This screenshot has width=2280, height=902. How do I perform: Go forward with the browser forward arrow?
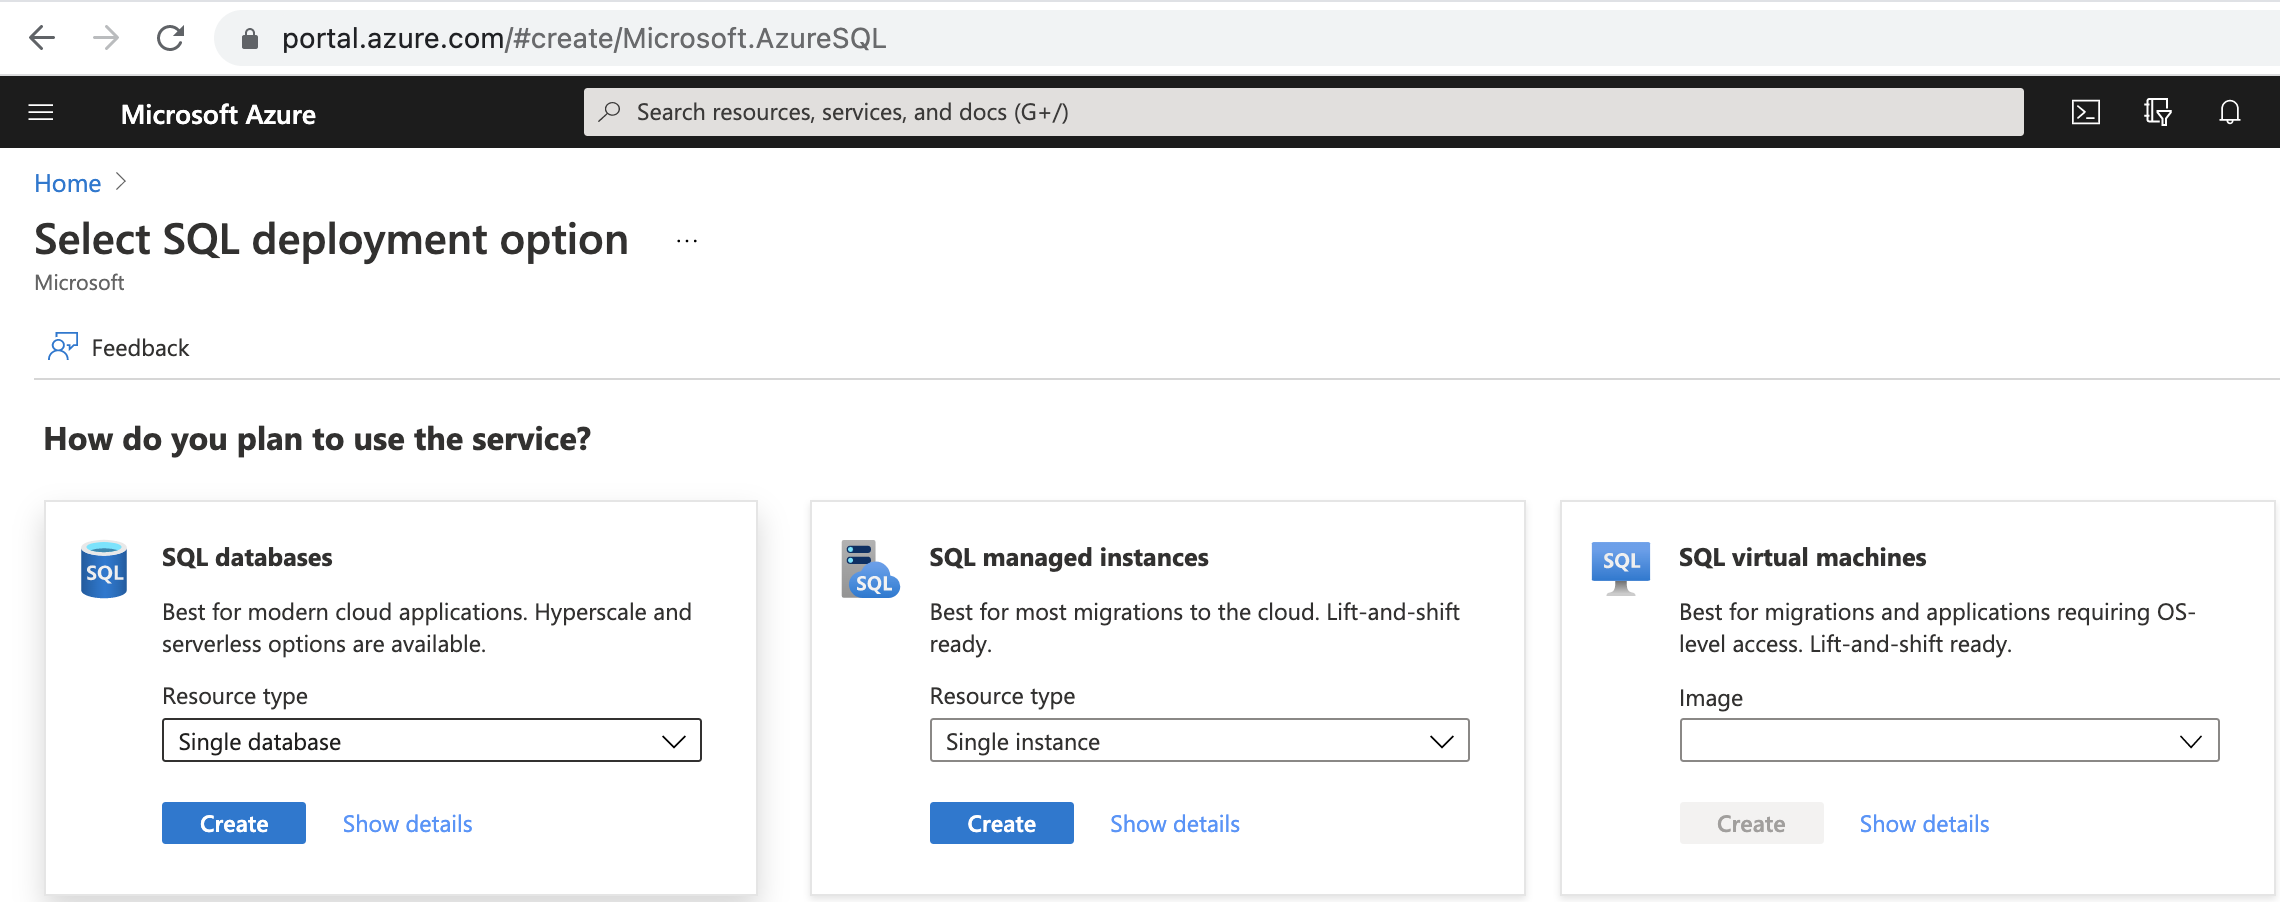pyautogui.click(x=105, y=38)
